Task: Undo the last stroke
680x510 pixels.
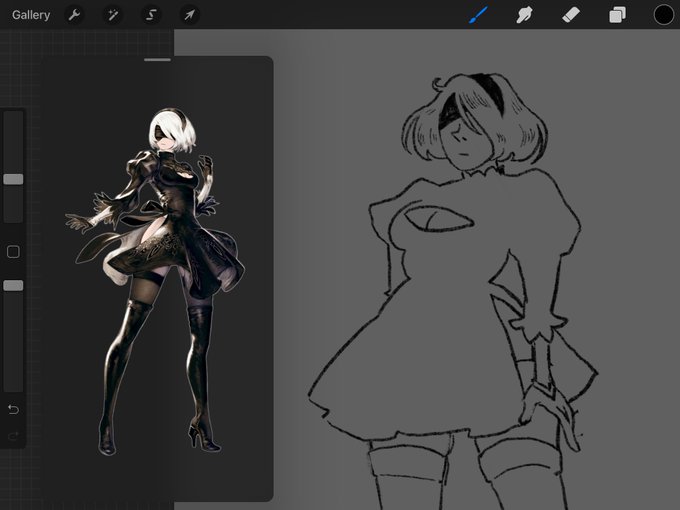Action: point(13,409)
